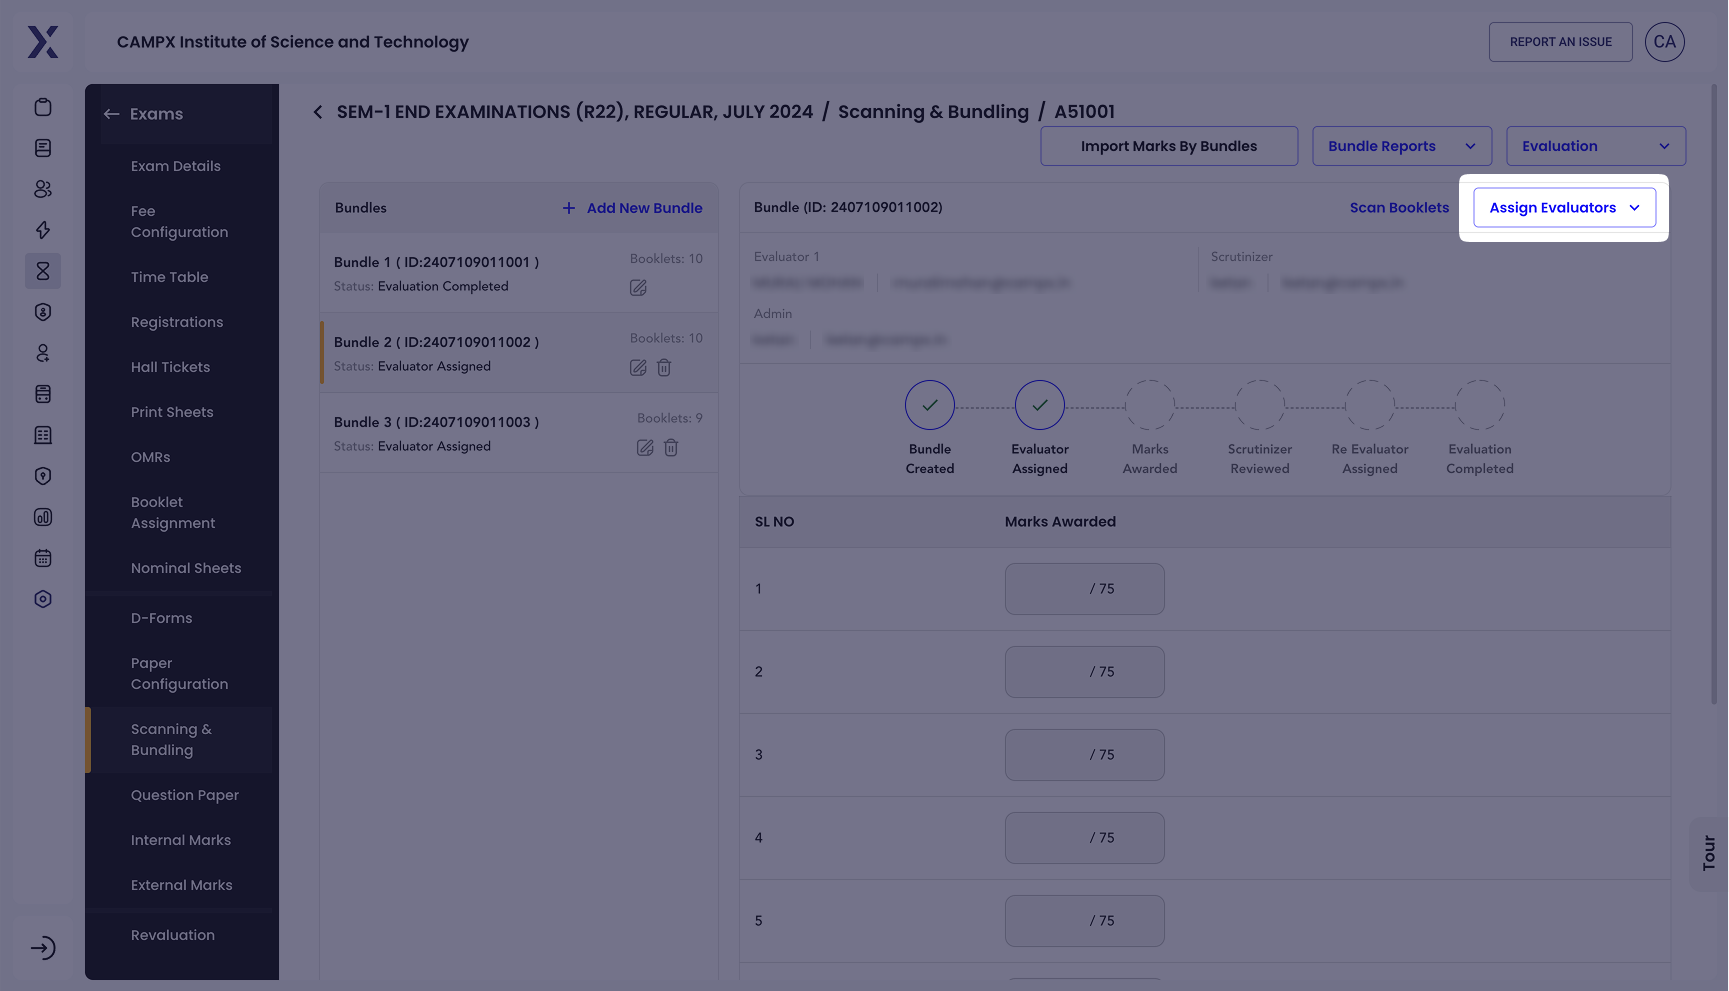Click the Report An Issue button

coord(1561,42)
